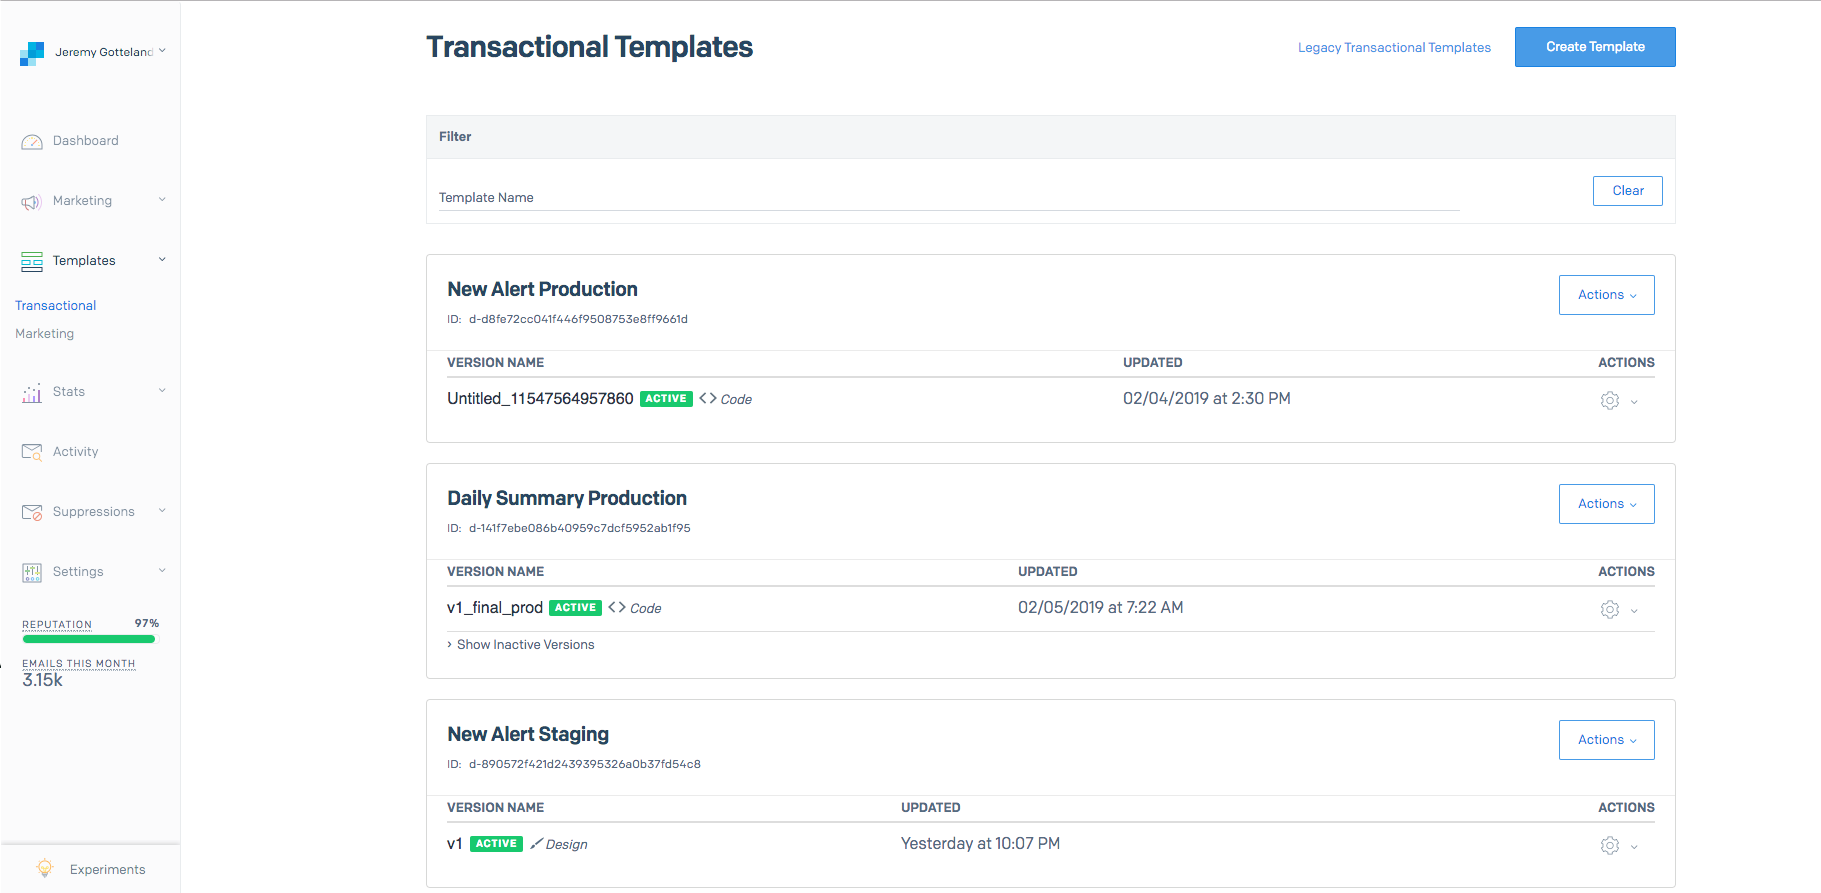Open the Dashboard menu item
The height and width of the screenshot is (893, 1821).
[85, 141]
